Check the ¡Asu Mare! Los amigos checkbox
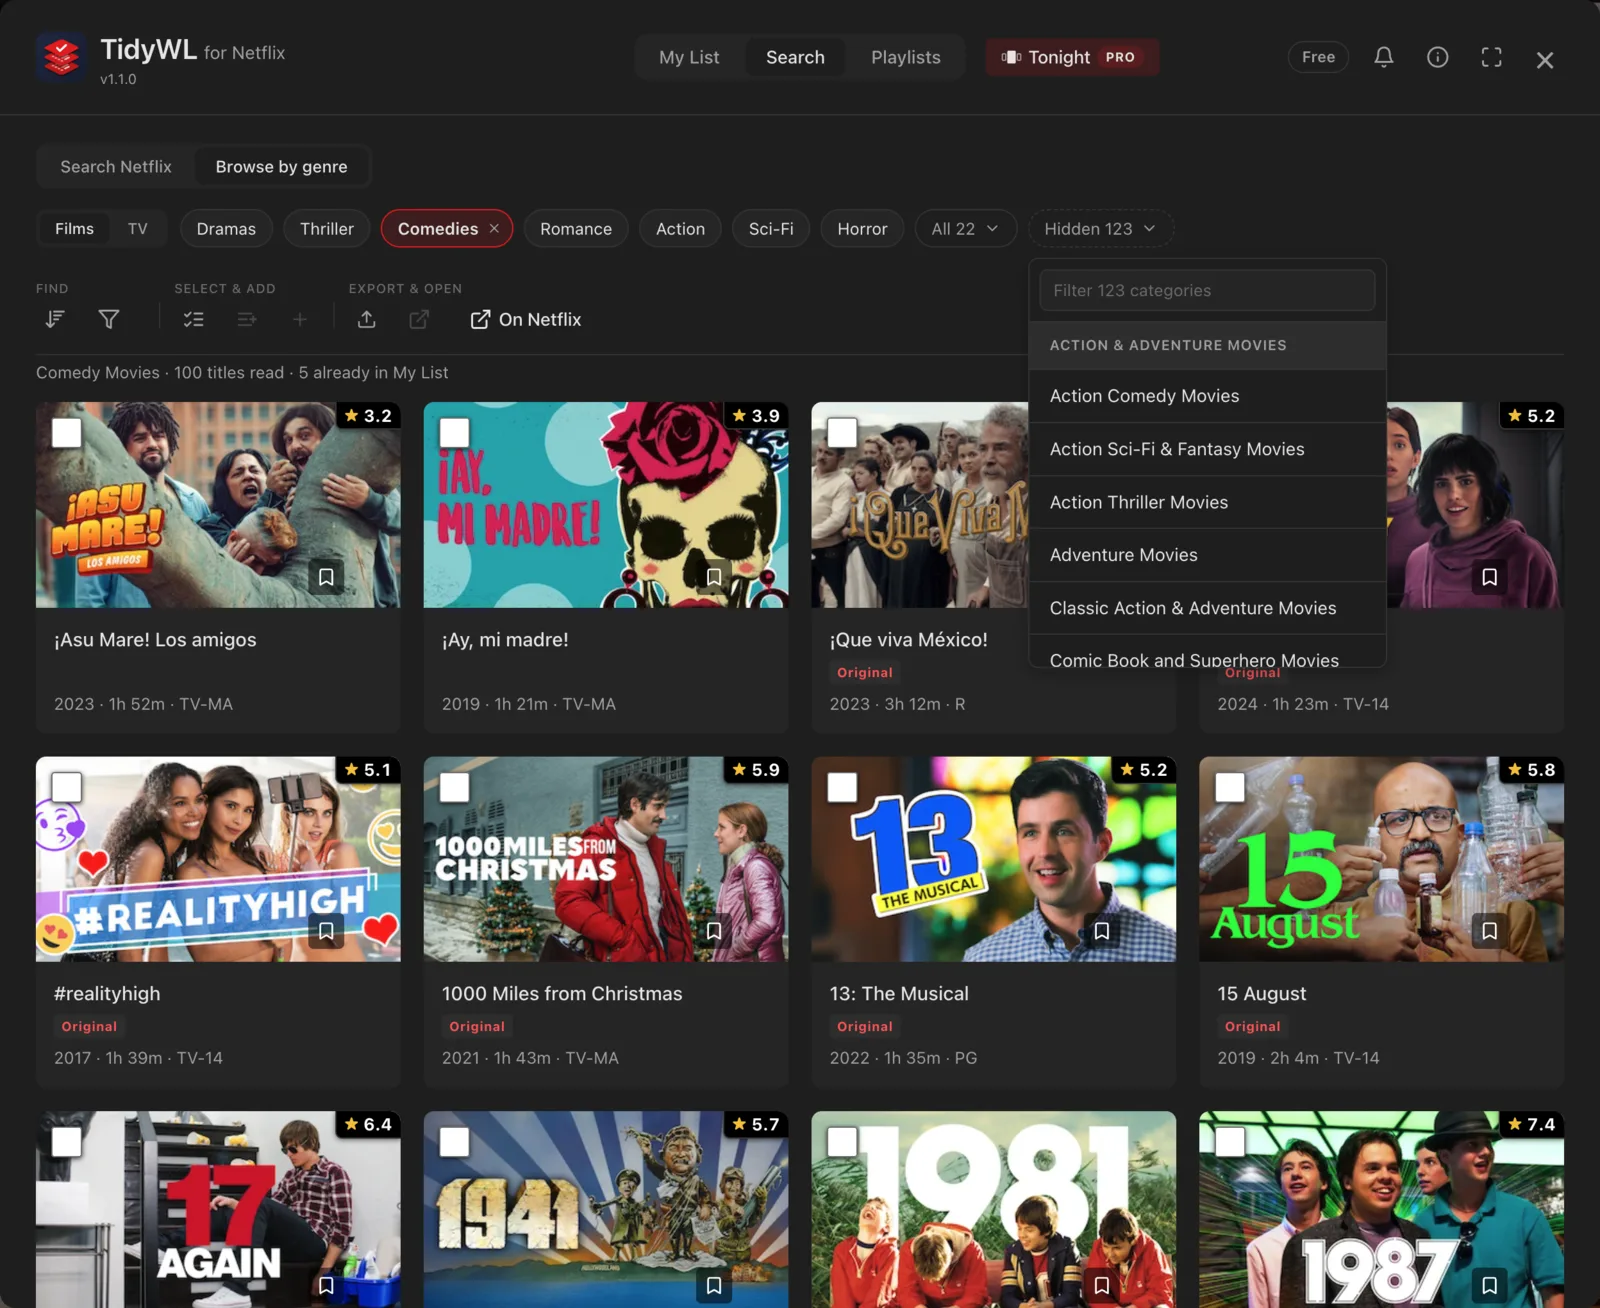The width and height of the screenshot is (1600, 1308). 67,433
